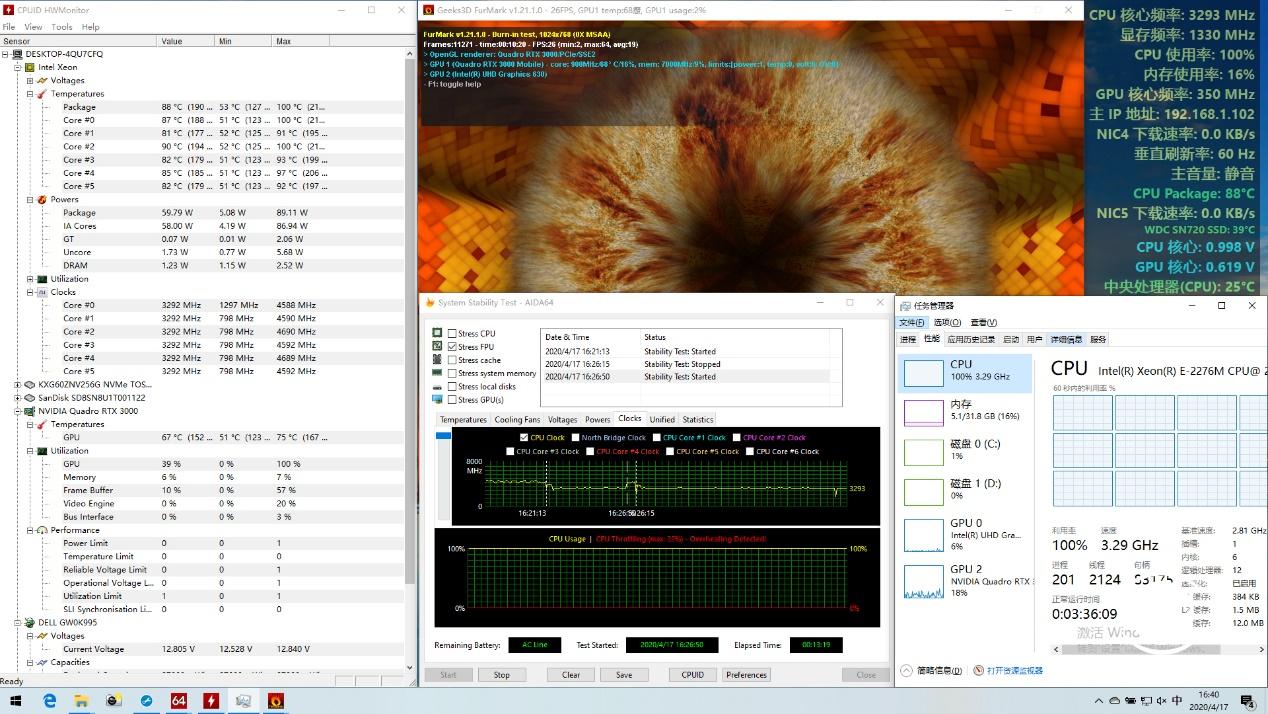Click the Resource Monitor icon in Task Manager

pyautogui.click(x=977, y=670)
